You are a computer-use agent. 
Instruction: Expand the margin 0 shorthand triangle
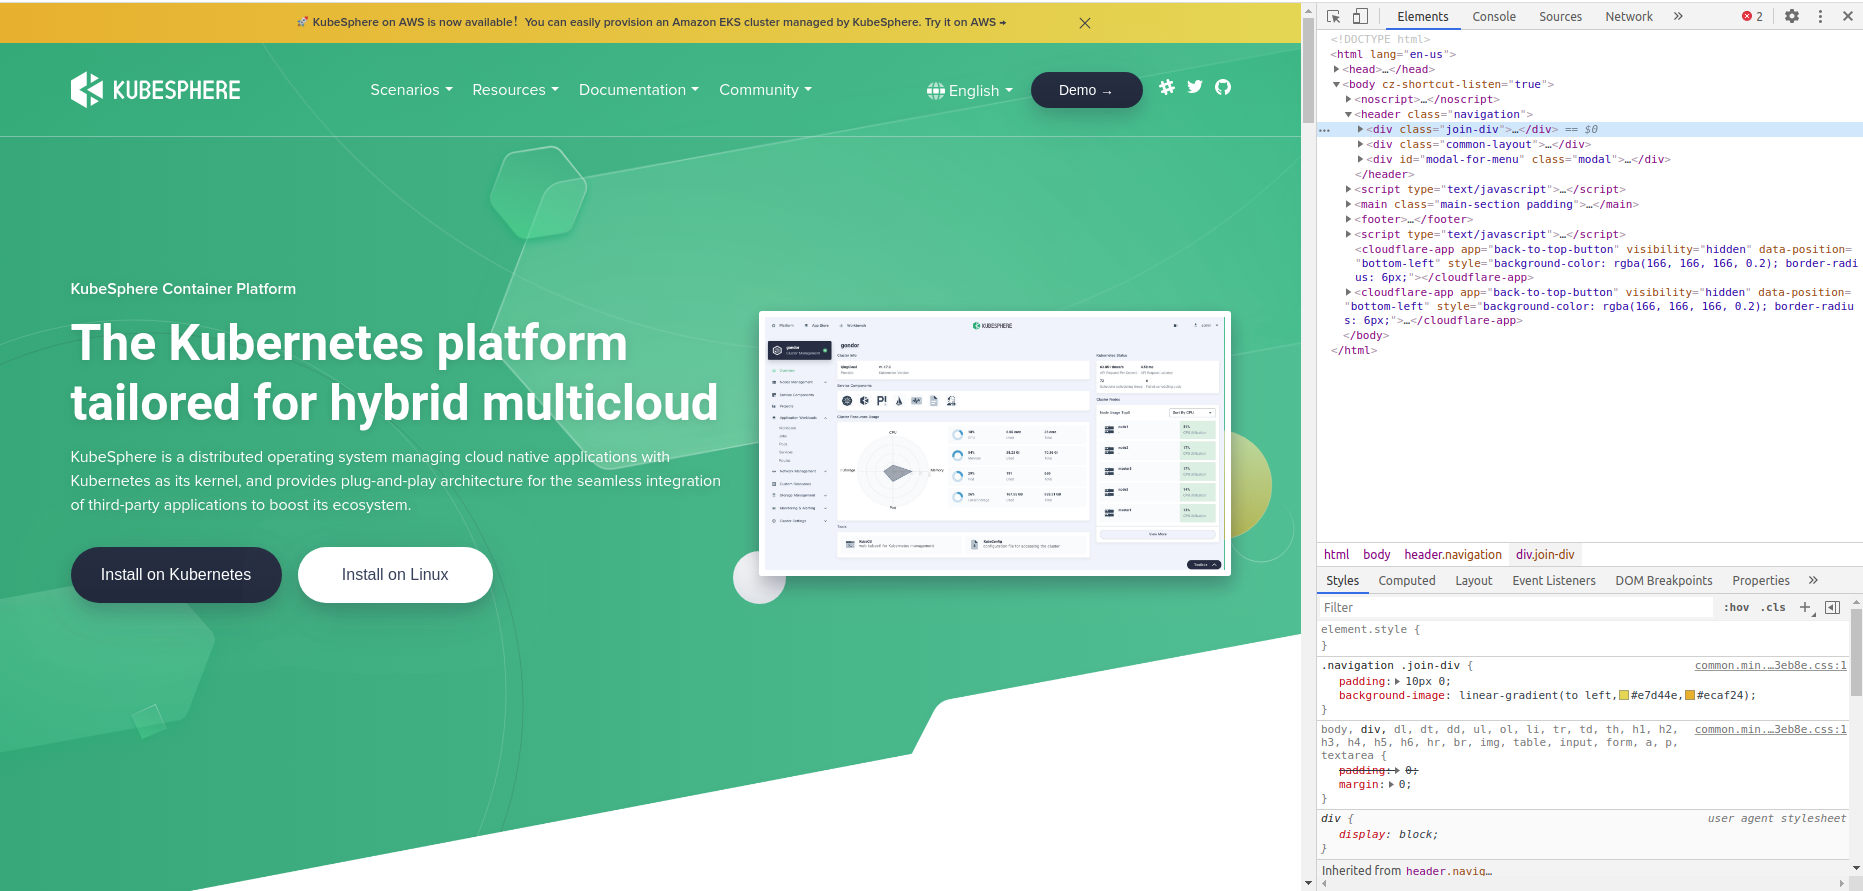pyautogui.click(x=1391, y=785)
